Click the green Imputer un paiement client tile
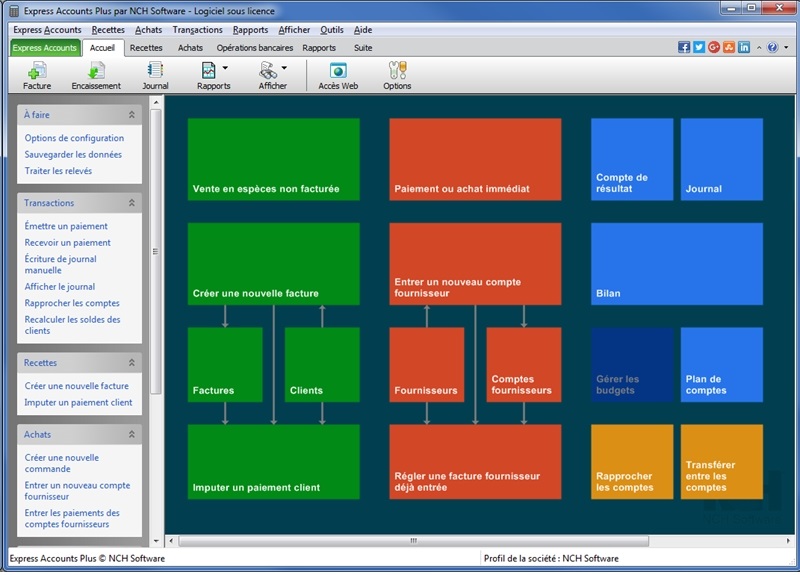Image resolution: width=800 pixels, height=575 pixels. click(x=273, y=462)
